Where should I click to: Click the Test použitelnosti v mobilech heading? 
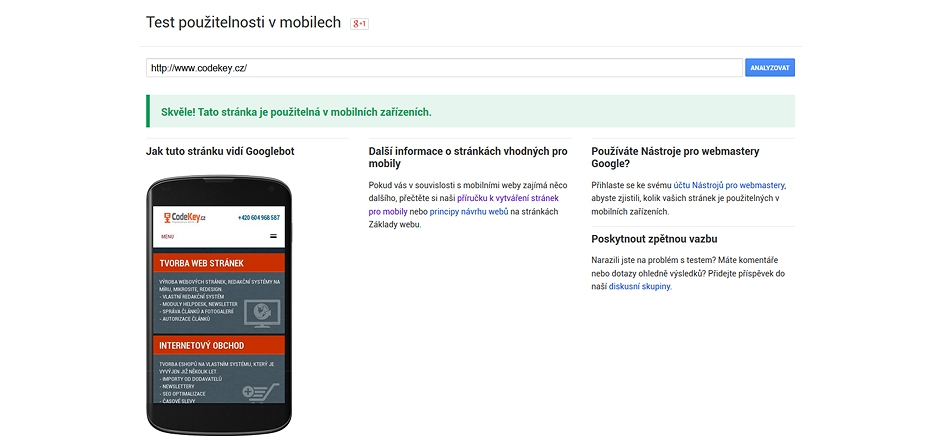(x=244, y=22)
